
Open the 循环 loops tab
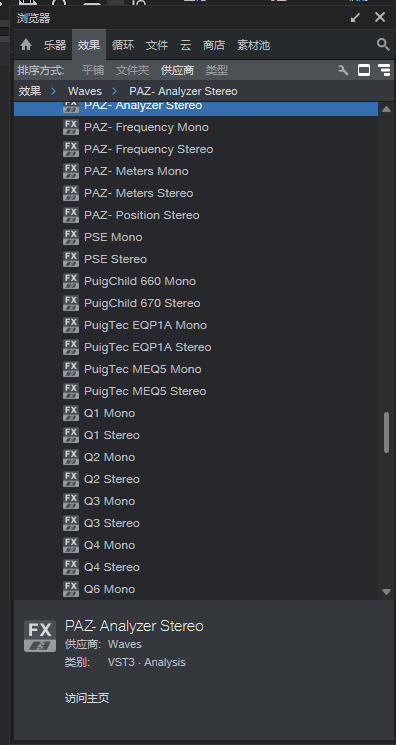point(123,45)
